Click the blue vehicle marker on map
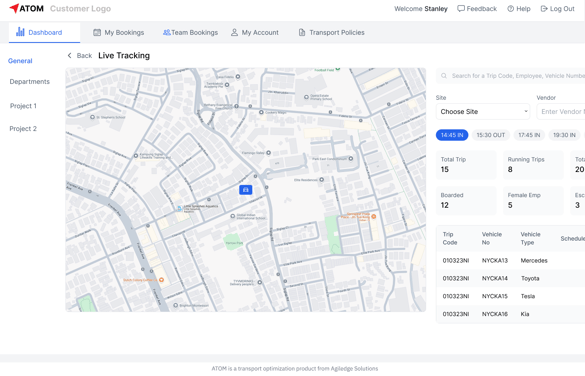This screenshot has height=376, width=585. [245, 190]
